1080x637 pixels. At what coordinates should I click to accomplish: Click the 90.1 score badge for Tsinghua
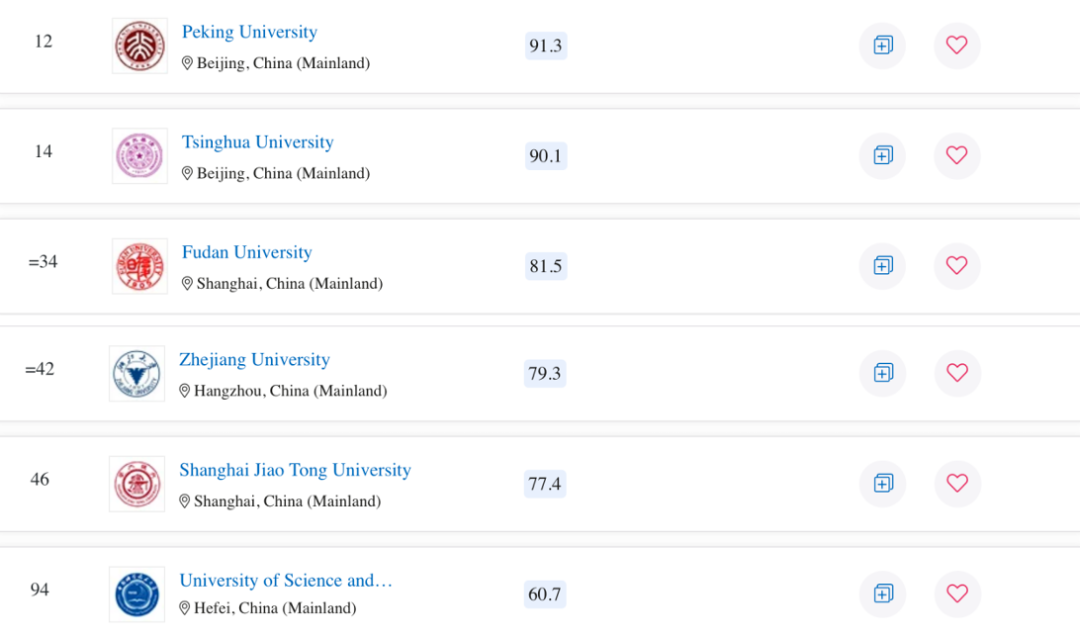point(546,156)
